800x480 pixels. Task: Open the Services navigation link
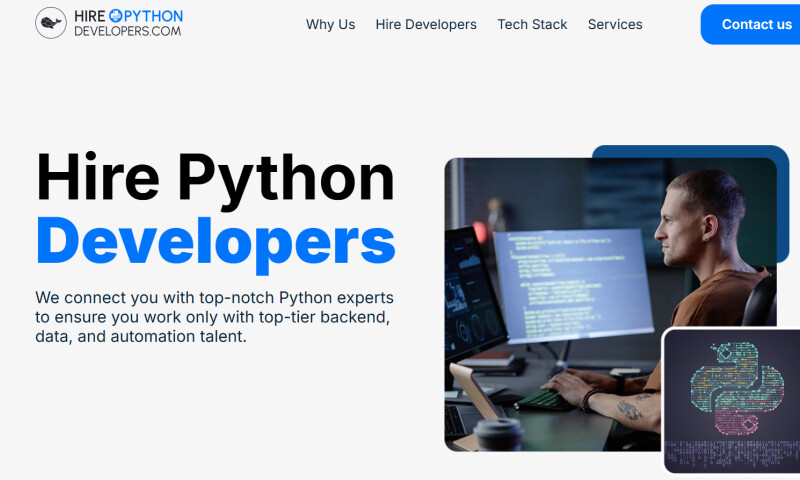(615, 24)
